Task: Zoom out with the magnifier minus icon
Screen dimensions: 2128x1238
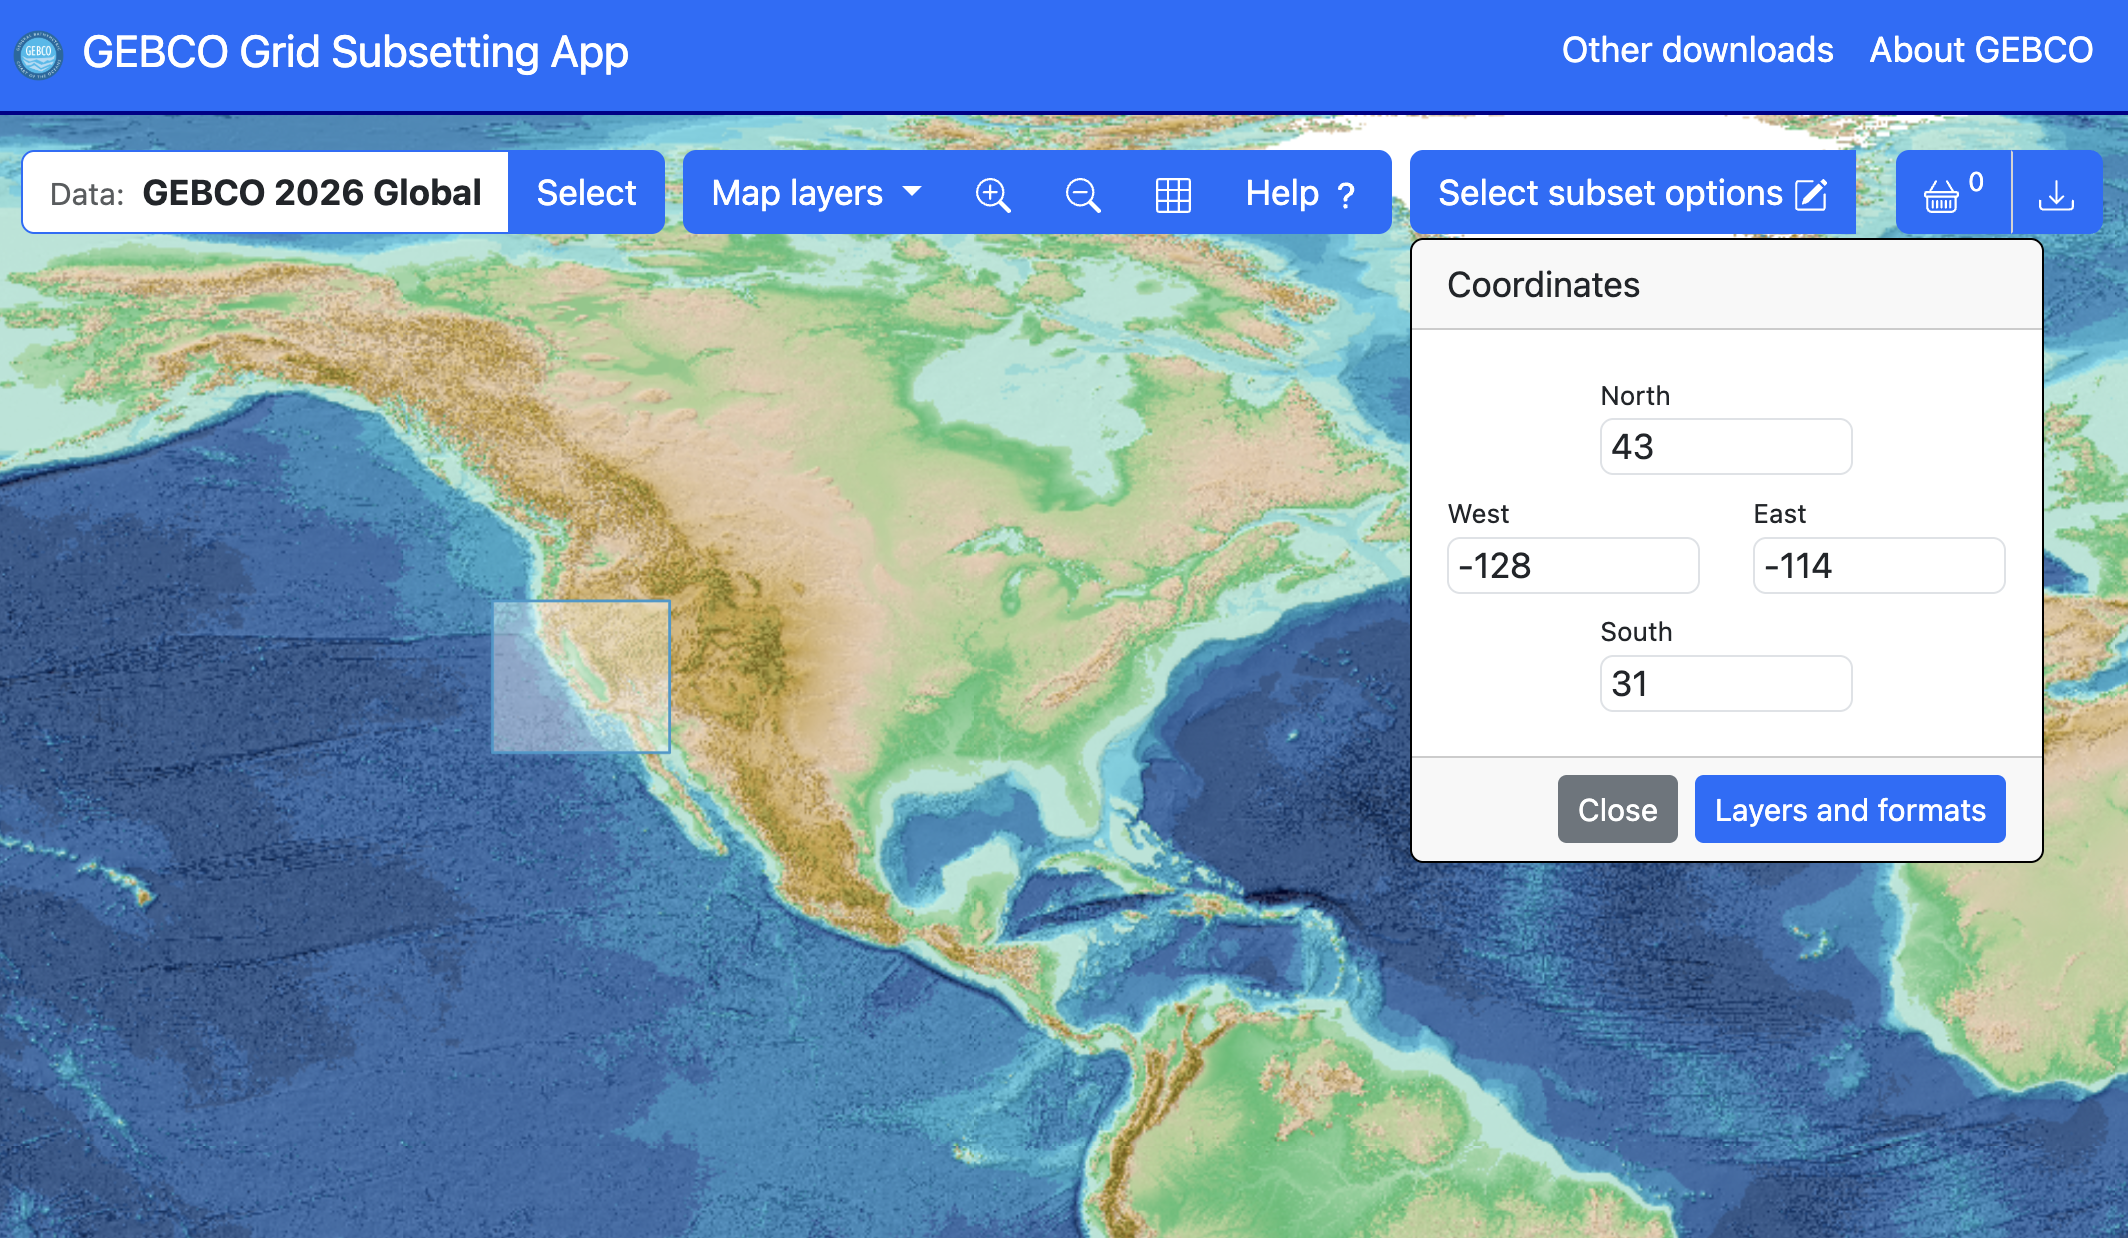Action: pyautogui.click(x=1083, y=193)
